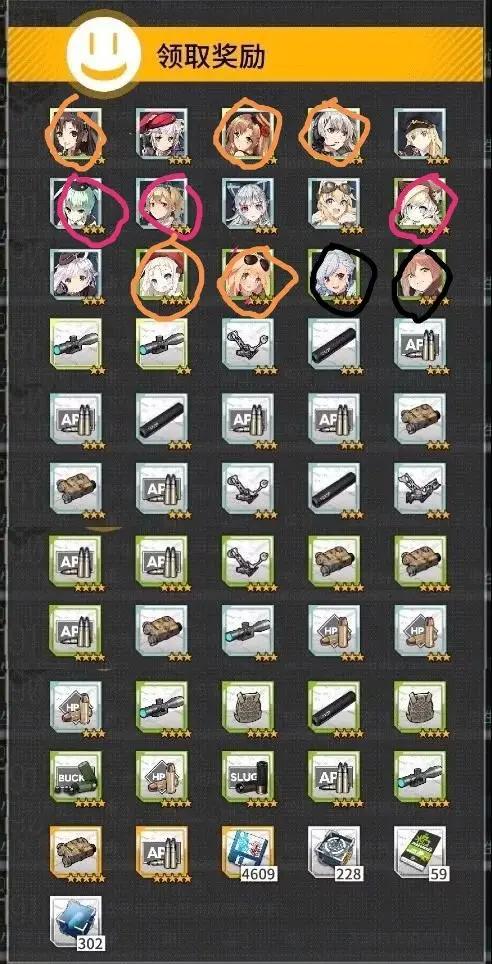
Task: Select the brown-haired character circled in black
Action: pyautogui.click(x=420, y=275)
